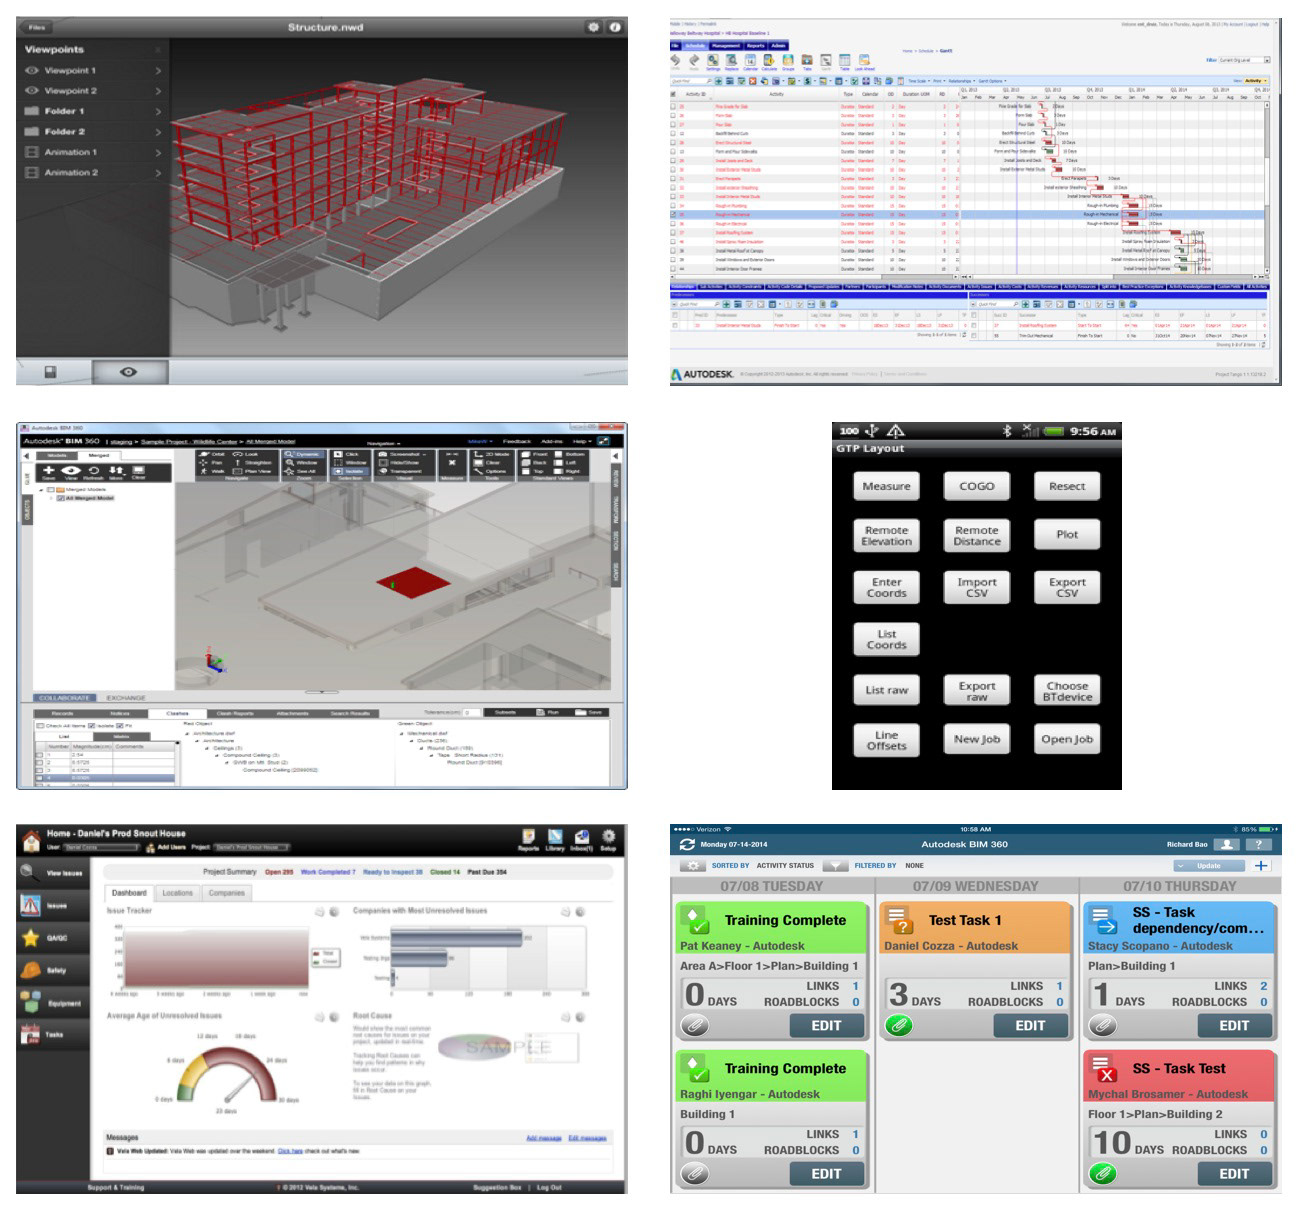Click Animation 2 film icon
Viewport: 1304px width, 1208px height.
(x=32, y=173)
